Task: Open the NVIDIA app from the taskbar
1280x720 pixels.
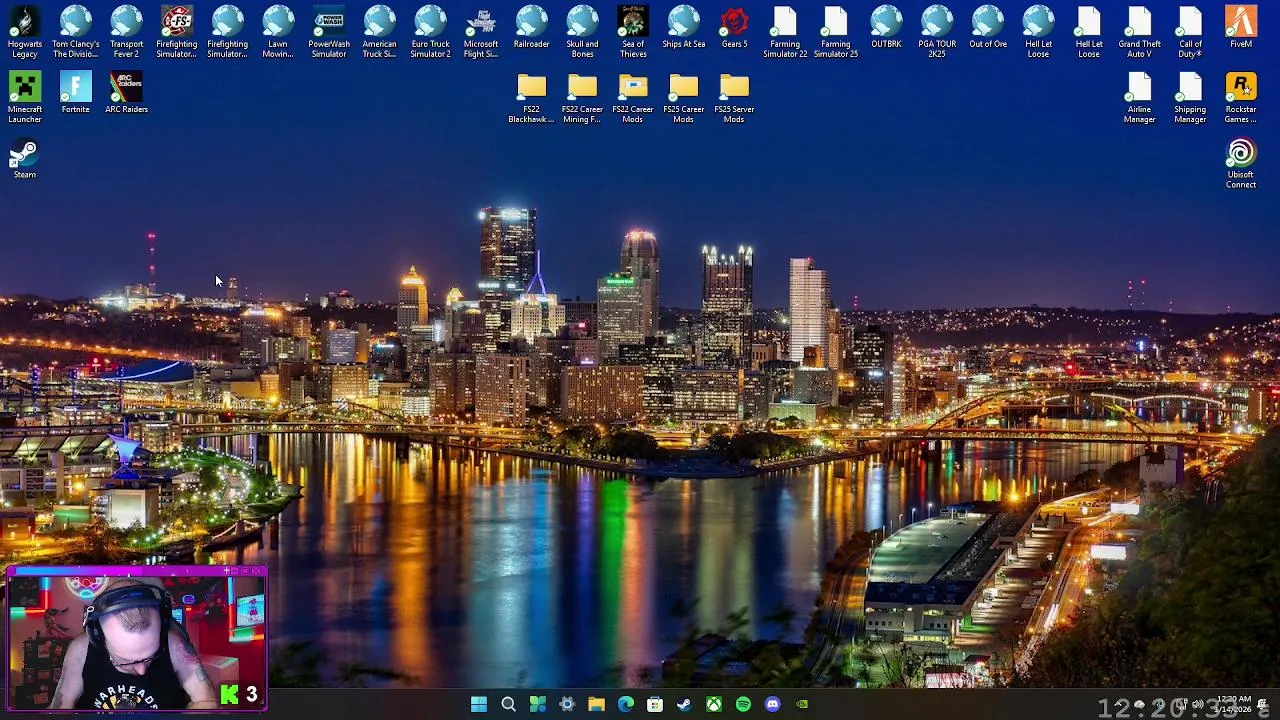Action: point(802,705)
